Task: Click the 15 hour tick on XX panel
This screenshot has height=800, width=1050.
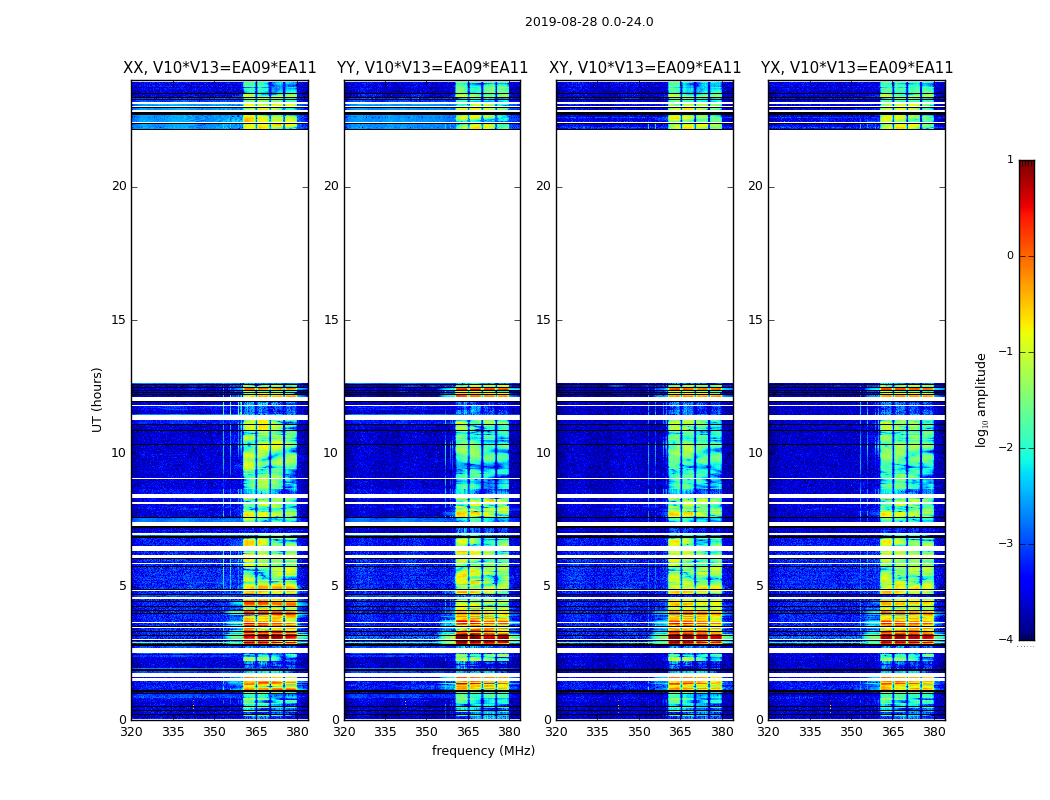Action: click(119, 320)
